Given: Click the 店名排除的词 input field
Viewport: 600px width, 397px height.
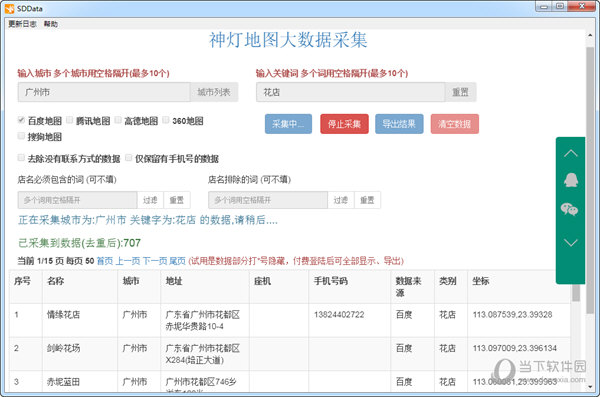Looking at the screenshot, I should (268, 200).
